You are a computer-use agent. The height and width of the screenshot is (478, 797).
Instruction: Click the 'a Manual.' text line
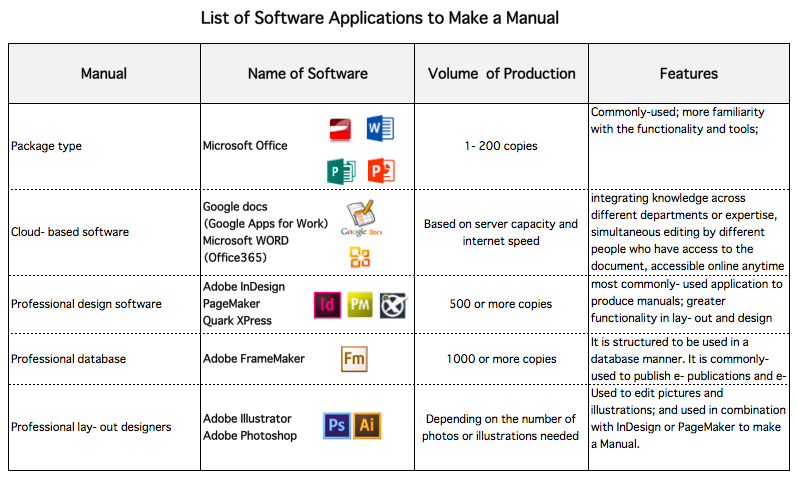tap(615, 444)
